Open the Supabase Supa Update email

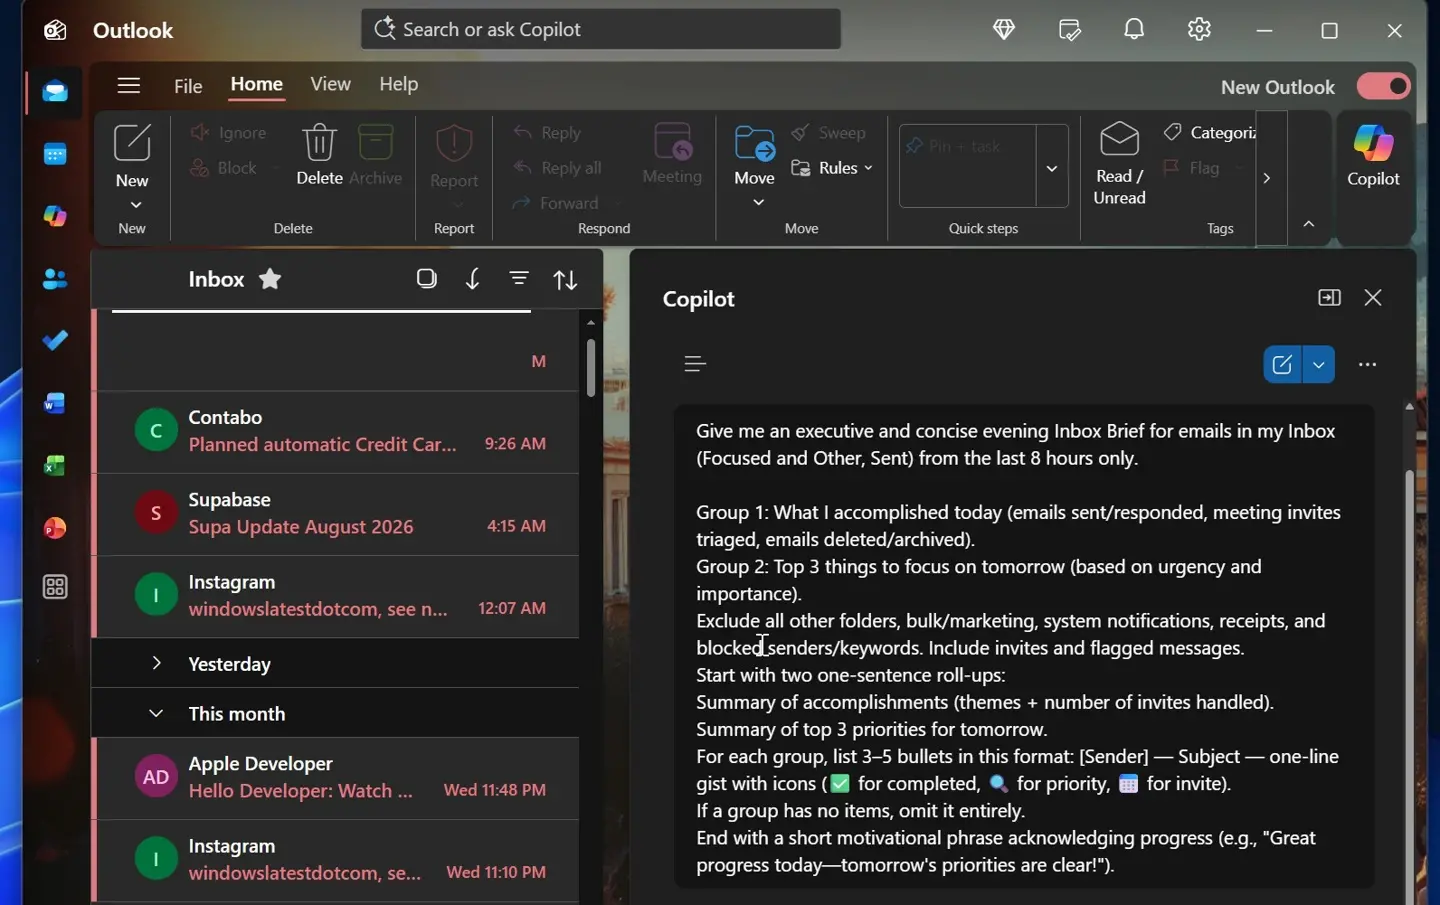tap(336, 513)
